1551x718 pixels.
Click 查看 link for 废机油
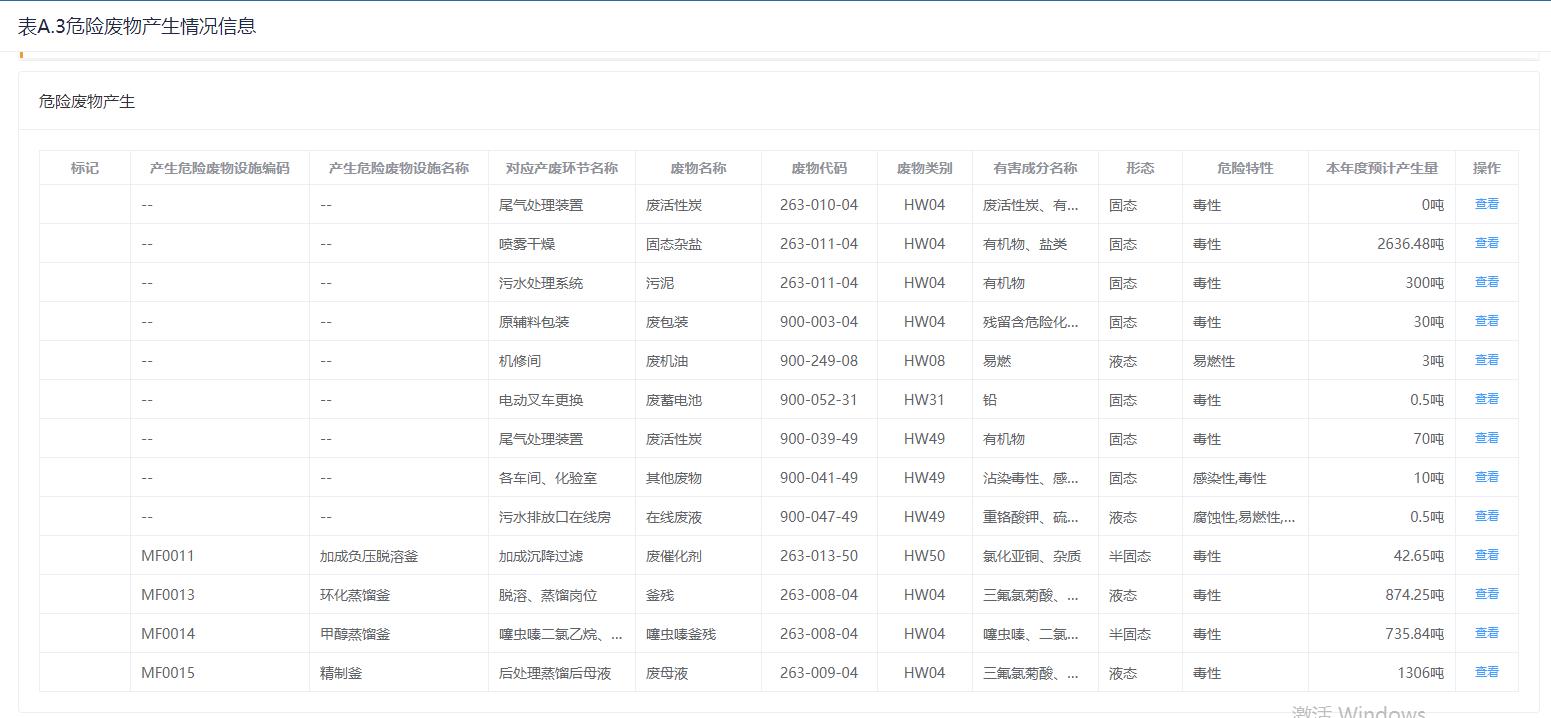pyautogui.click(x=1486, y=360)
